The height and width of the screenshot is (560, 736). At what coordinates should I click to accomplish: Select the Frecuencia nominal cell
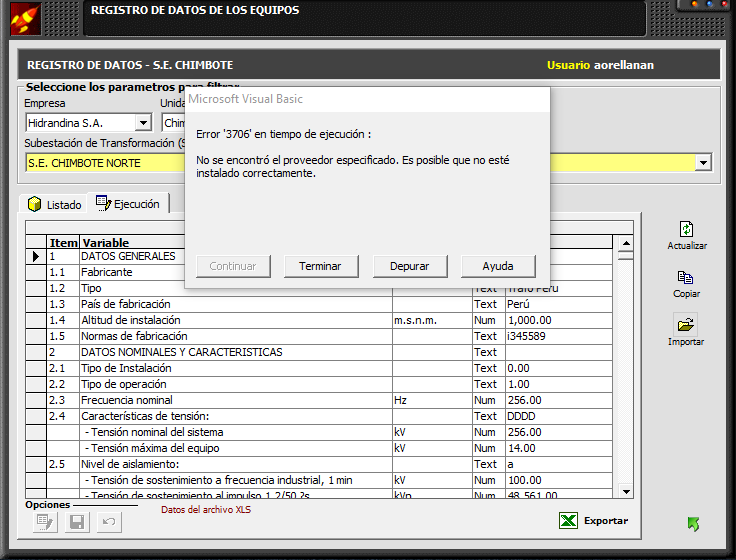[236, 400]
